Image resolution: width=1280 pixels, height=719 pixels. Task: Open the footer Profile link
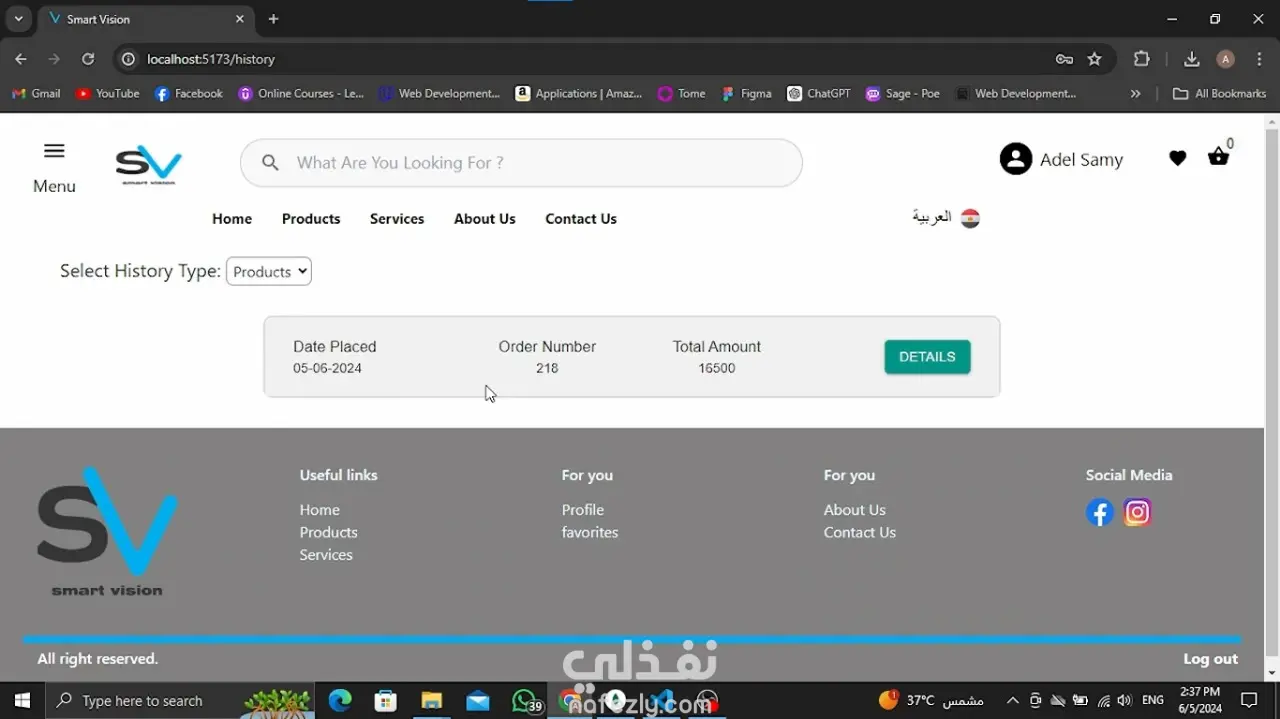point(583,510)
